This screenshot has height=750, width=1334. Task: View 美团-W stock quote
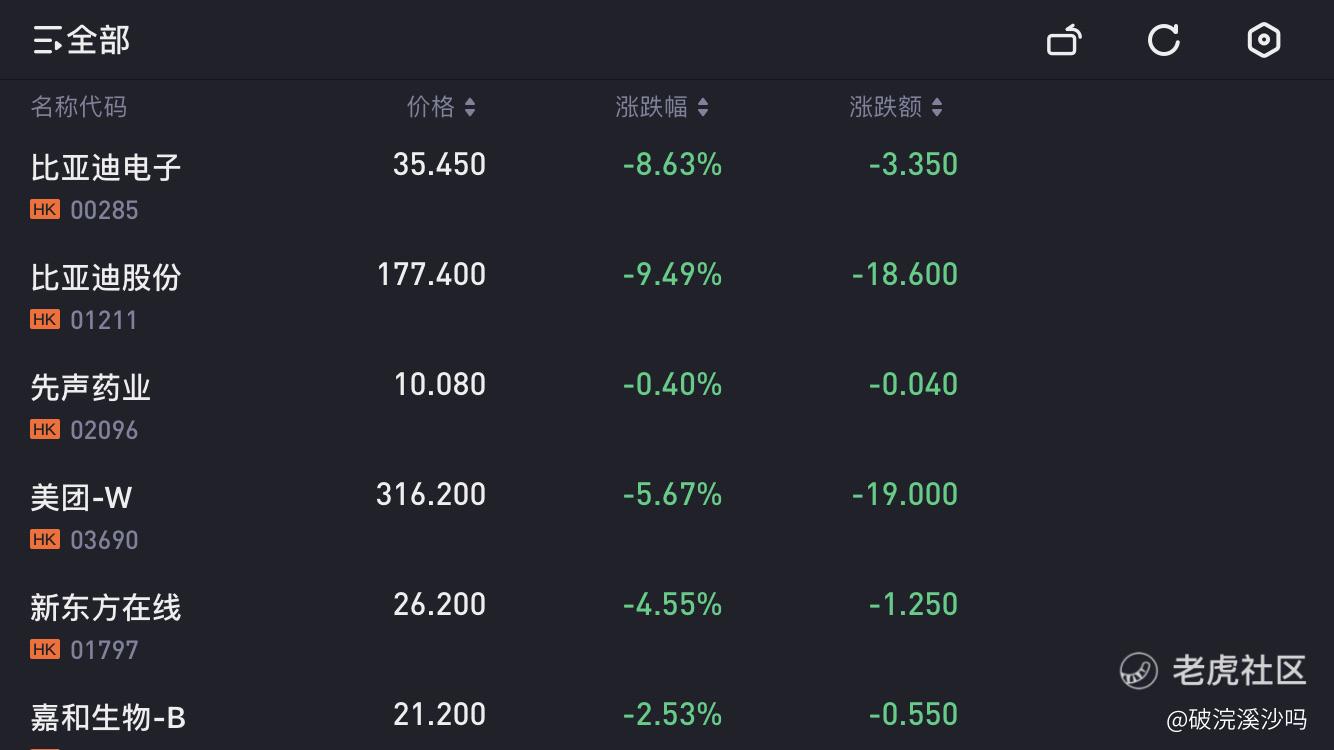[81, 497]
